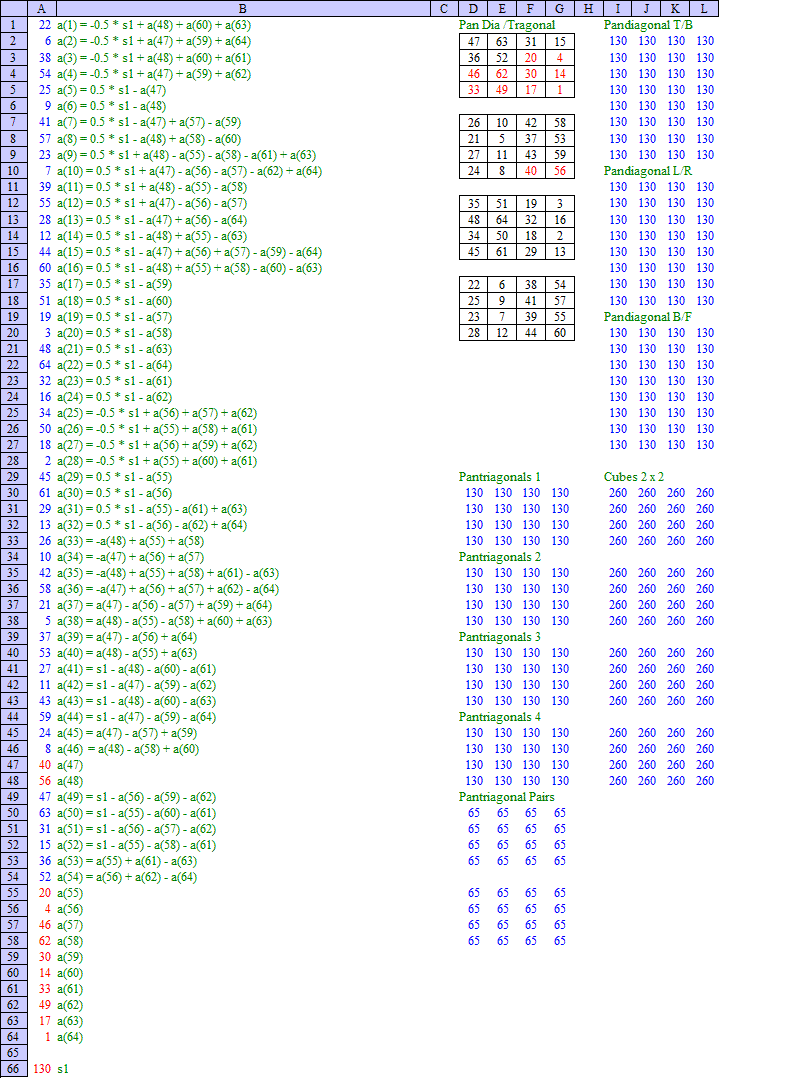Click red value 1 in row 64
The height and width of the screenshot is (1078, 790).
47,1037
